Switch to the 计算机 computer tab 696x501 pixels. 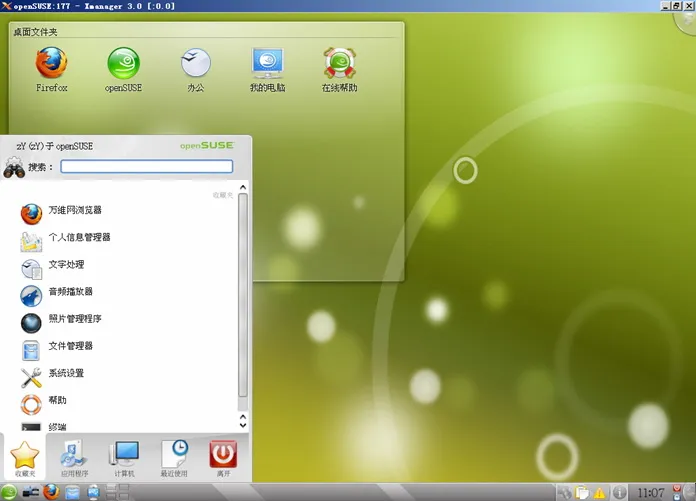[124, 458]
